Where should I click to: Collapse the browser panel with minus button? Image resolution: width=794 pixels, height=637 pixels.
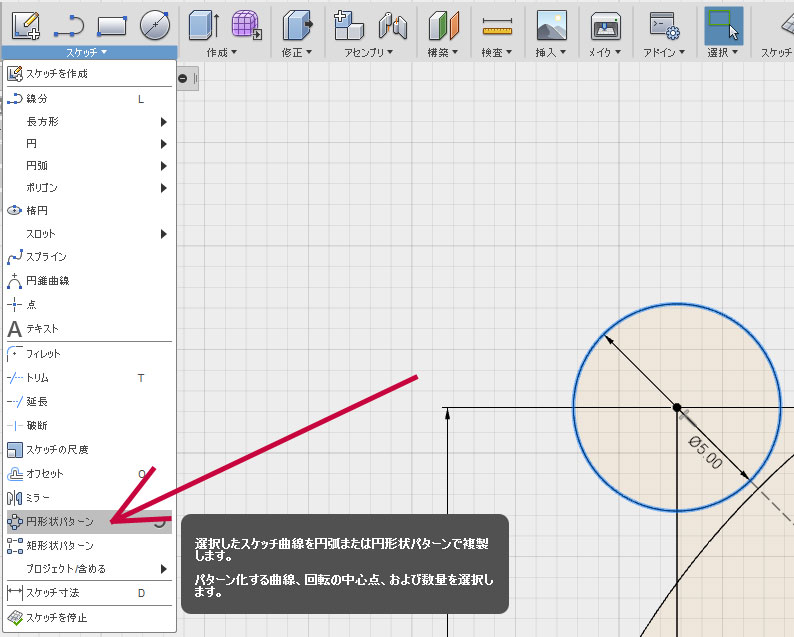click(x=183, y=78)
